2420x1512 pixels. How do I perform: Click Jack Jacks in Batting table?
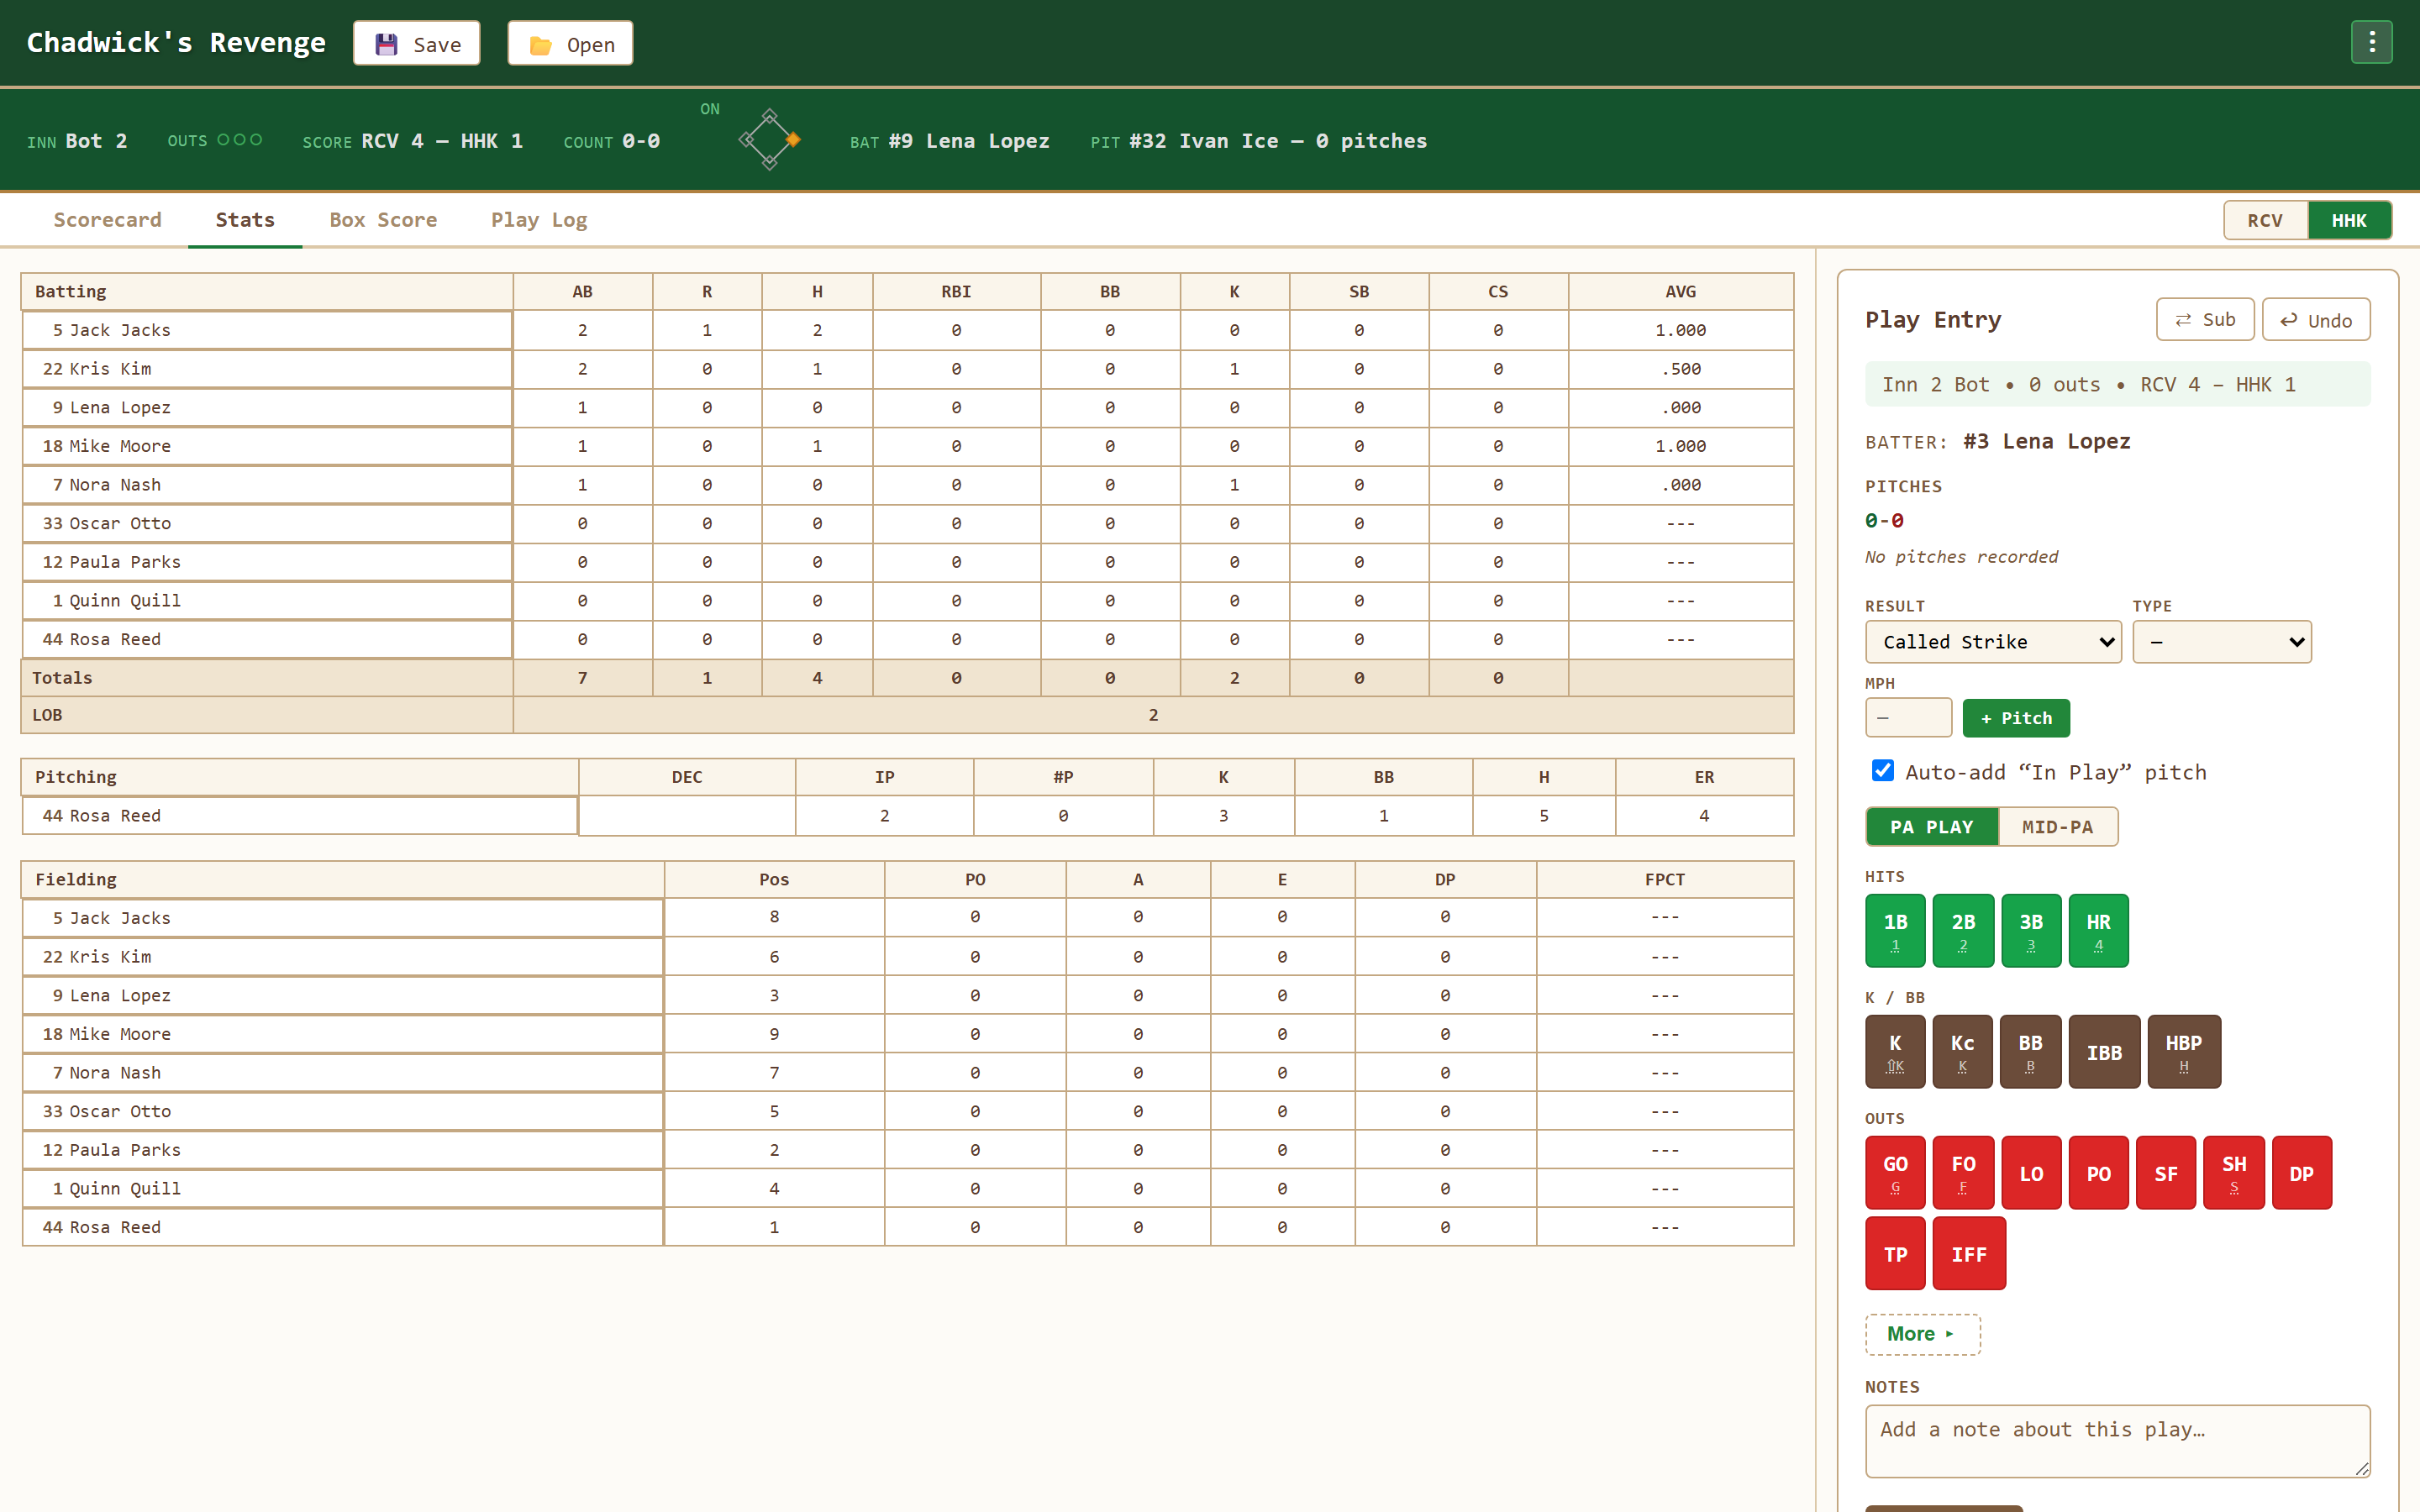point(267,330)
